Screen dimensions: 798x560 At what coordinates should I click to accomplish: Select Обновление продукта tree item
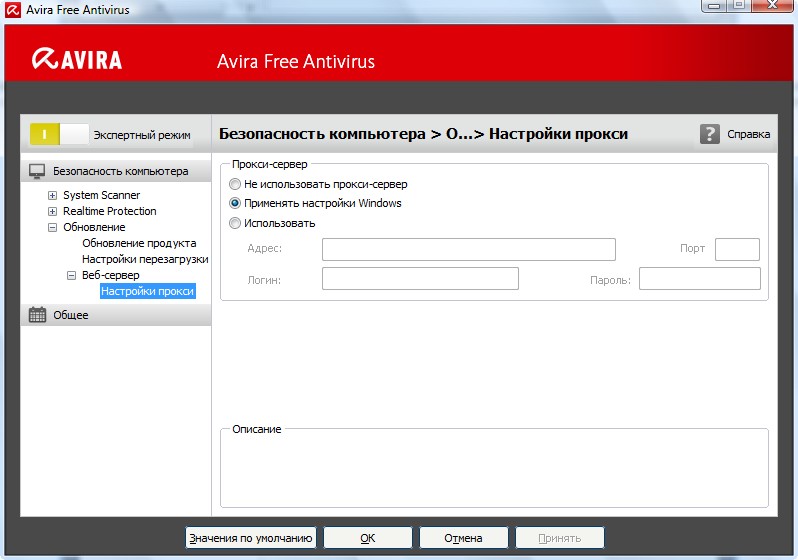pos(139,243)
